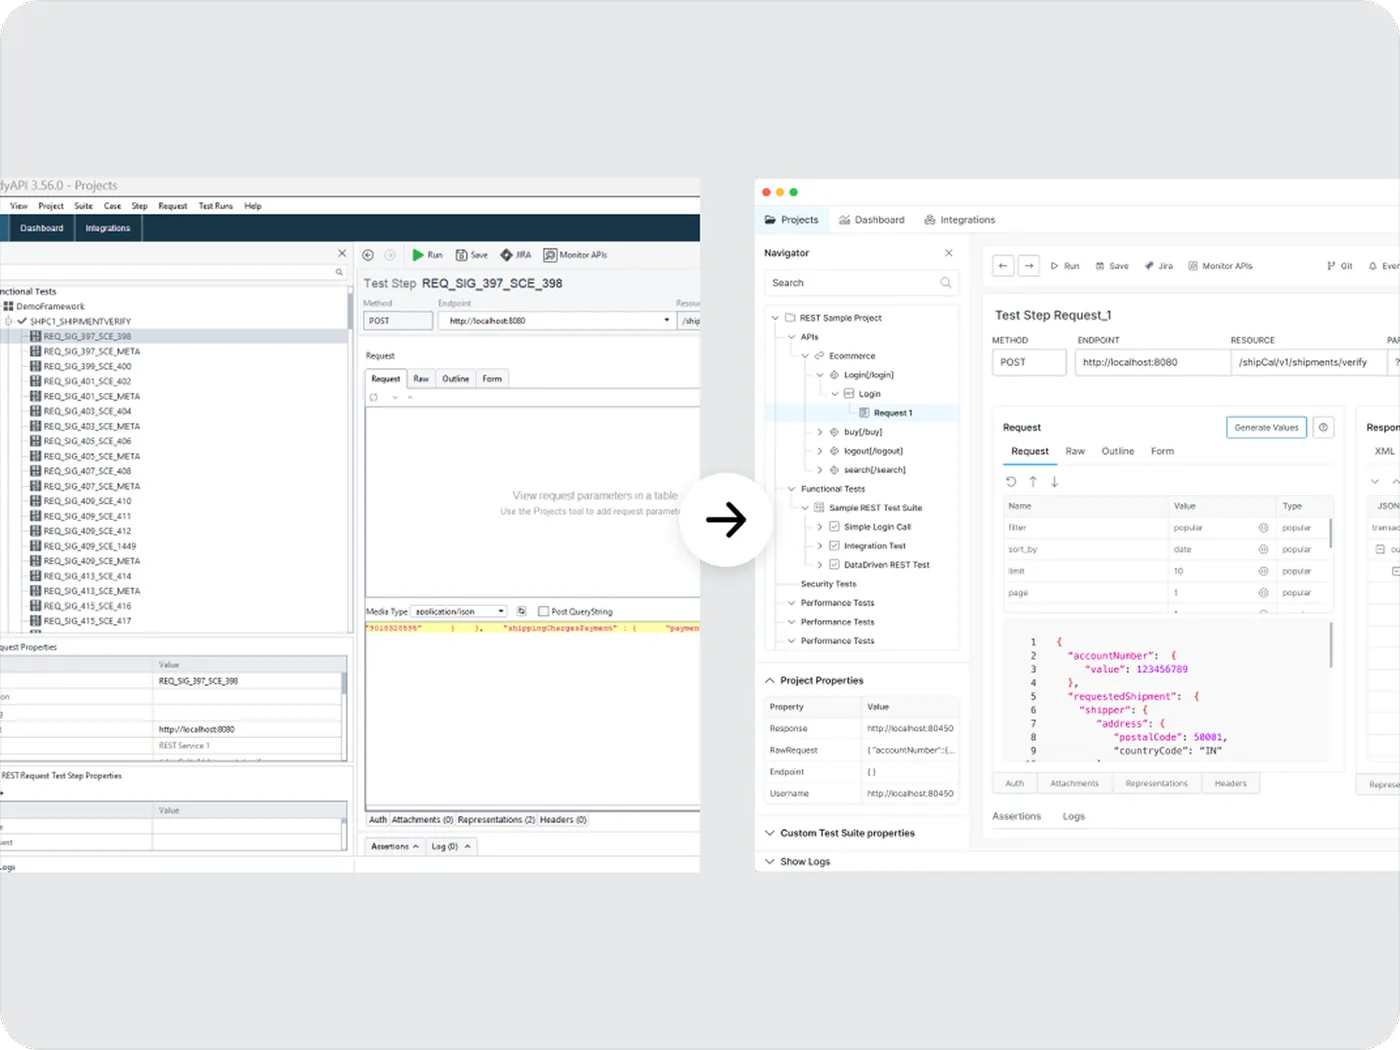Open the Media Type dropdown
Screen dimensions: 1400x1050
pos(502,612)
